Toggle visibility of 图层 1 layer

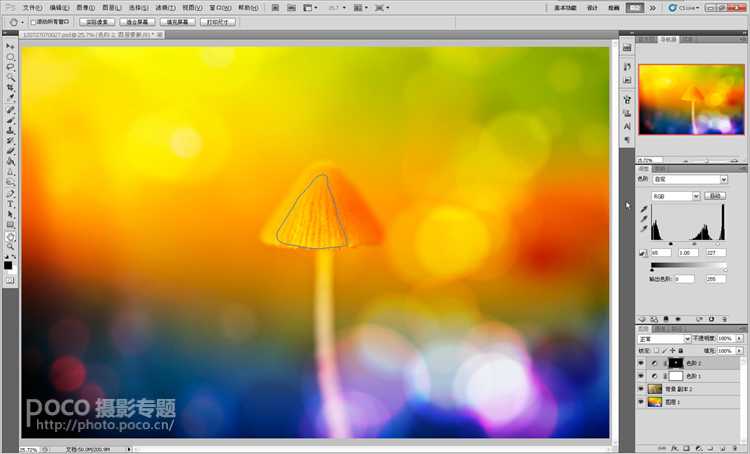coord(641,402)
